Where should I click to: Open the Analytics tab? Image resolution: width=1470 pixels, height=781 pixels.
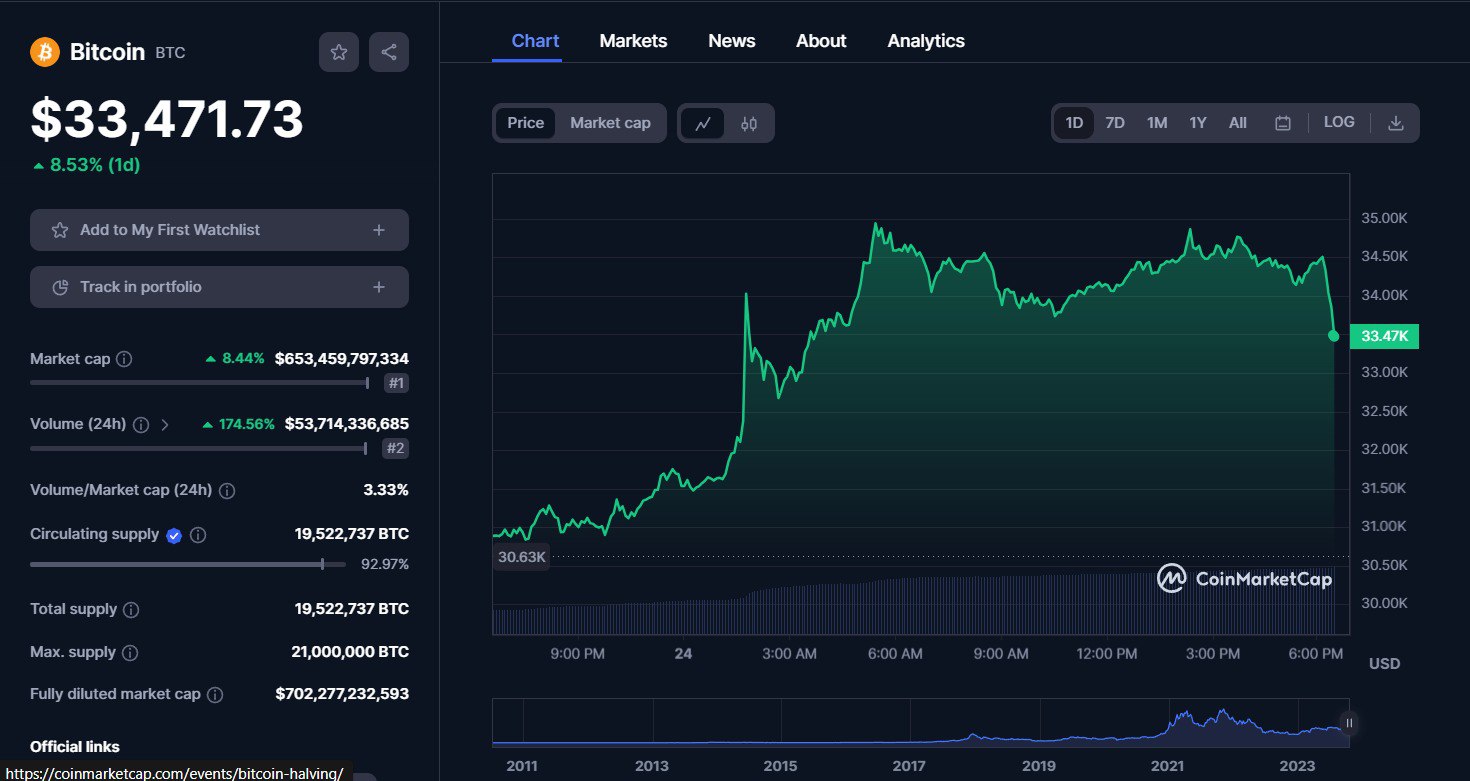point(926,41)
